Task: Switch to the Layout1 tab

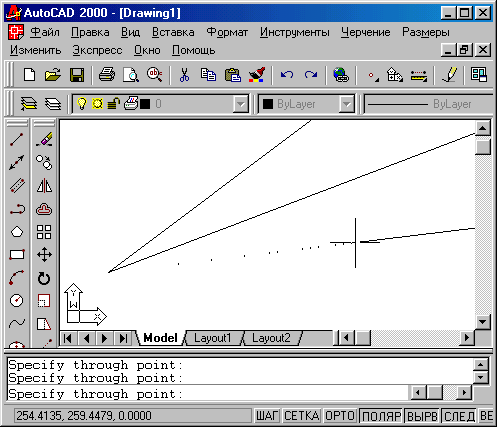Action: pyautogui.click(x=213, y=338)
